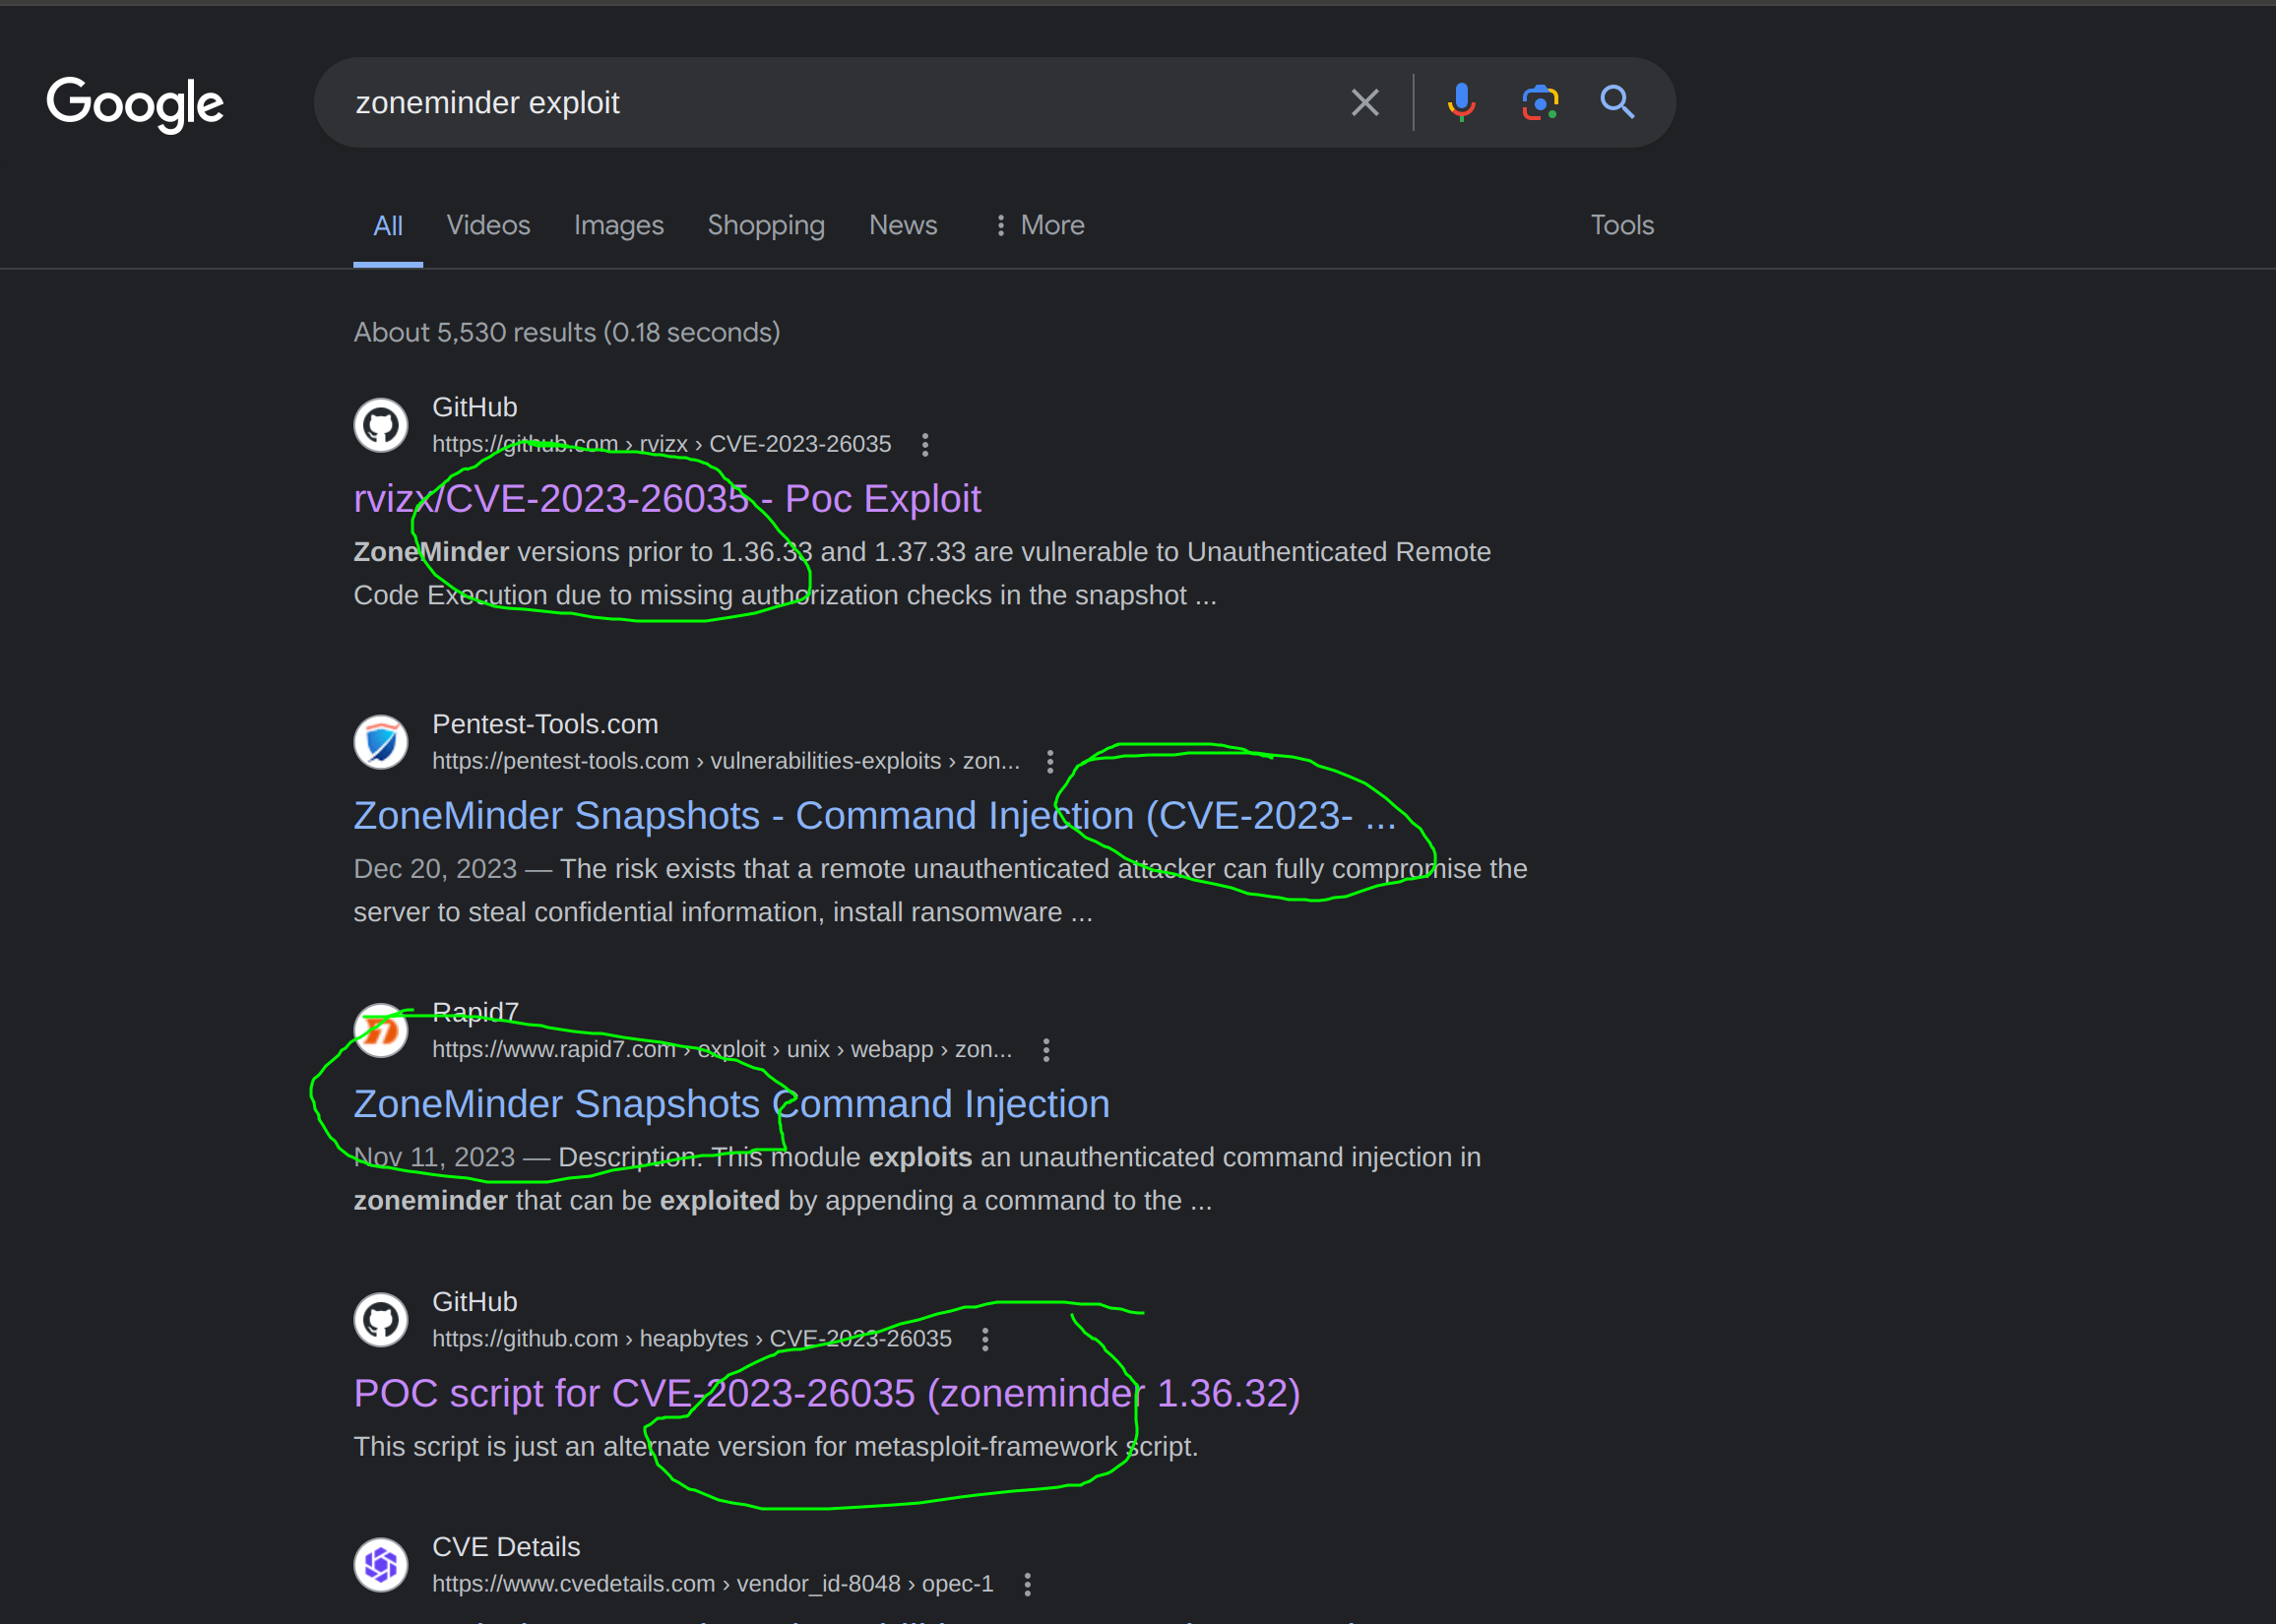Open POC script for CVE-2023-26035 link

pos(826,1393)
